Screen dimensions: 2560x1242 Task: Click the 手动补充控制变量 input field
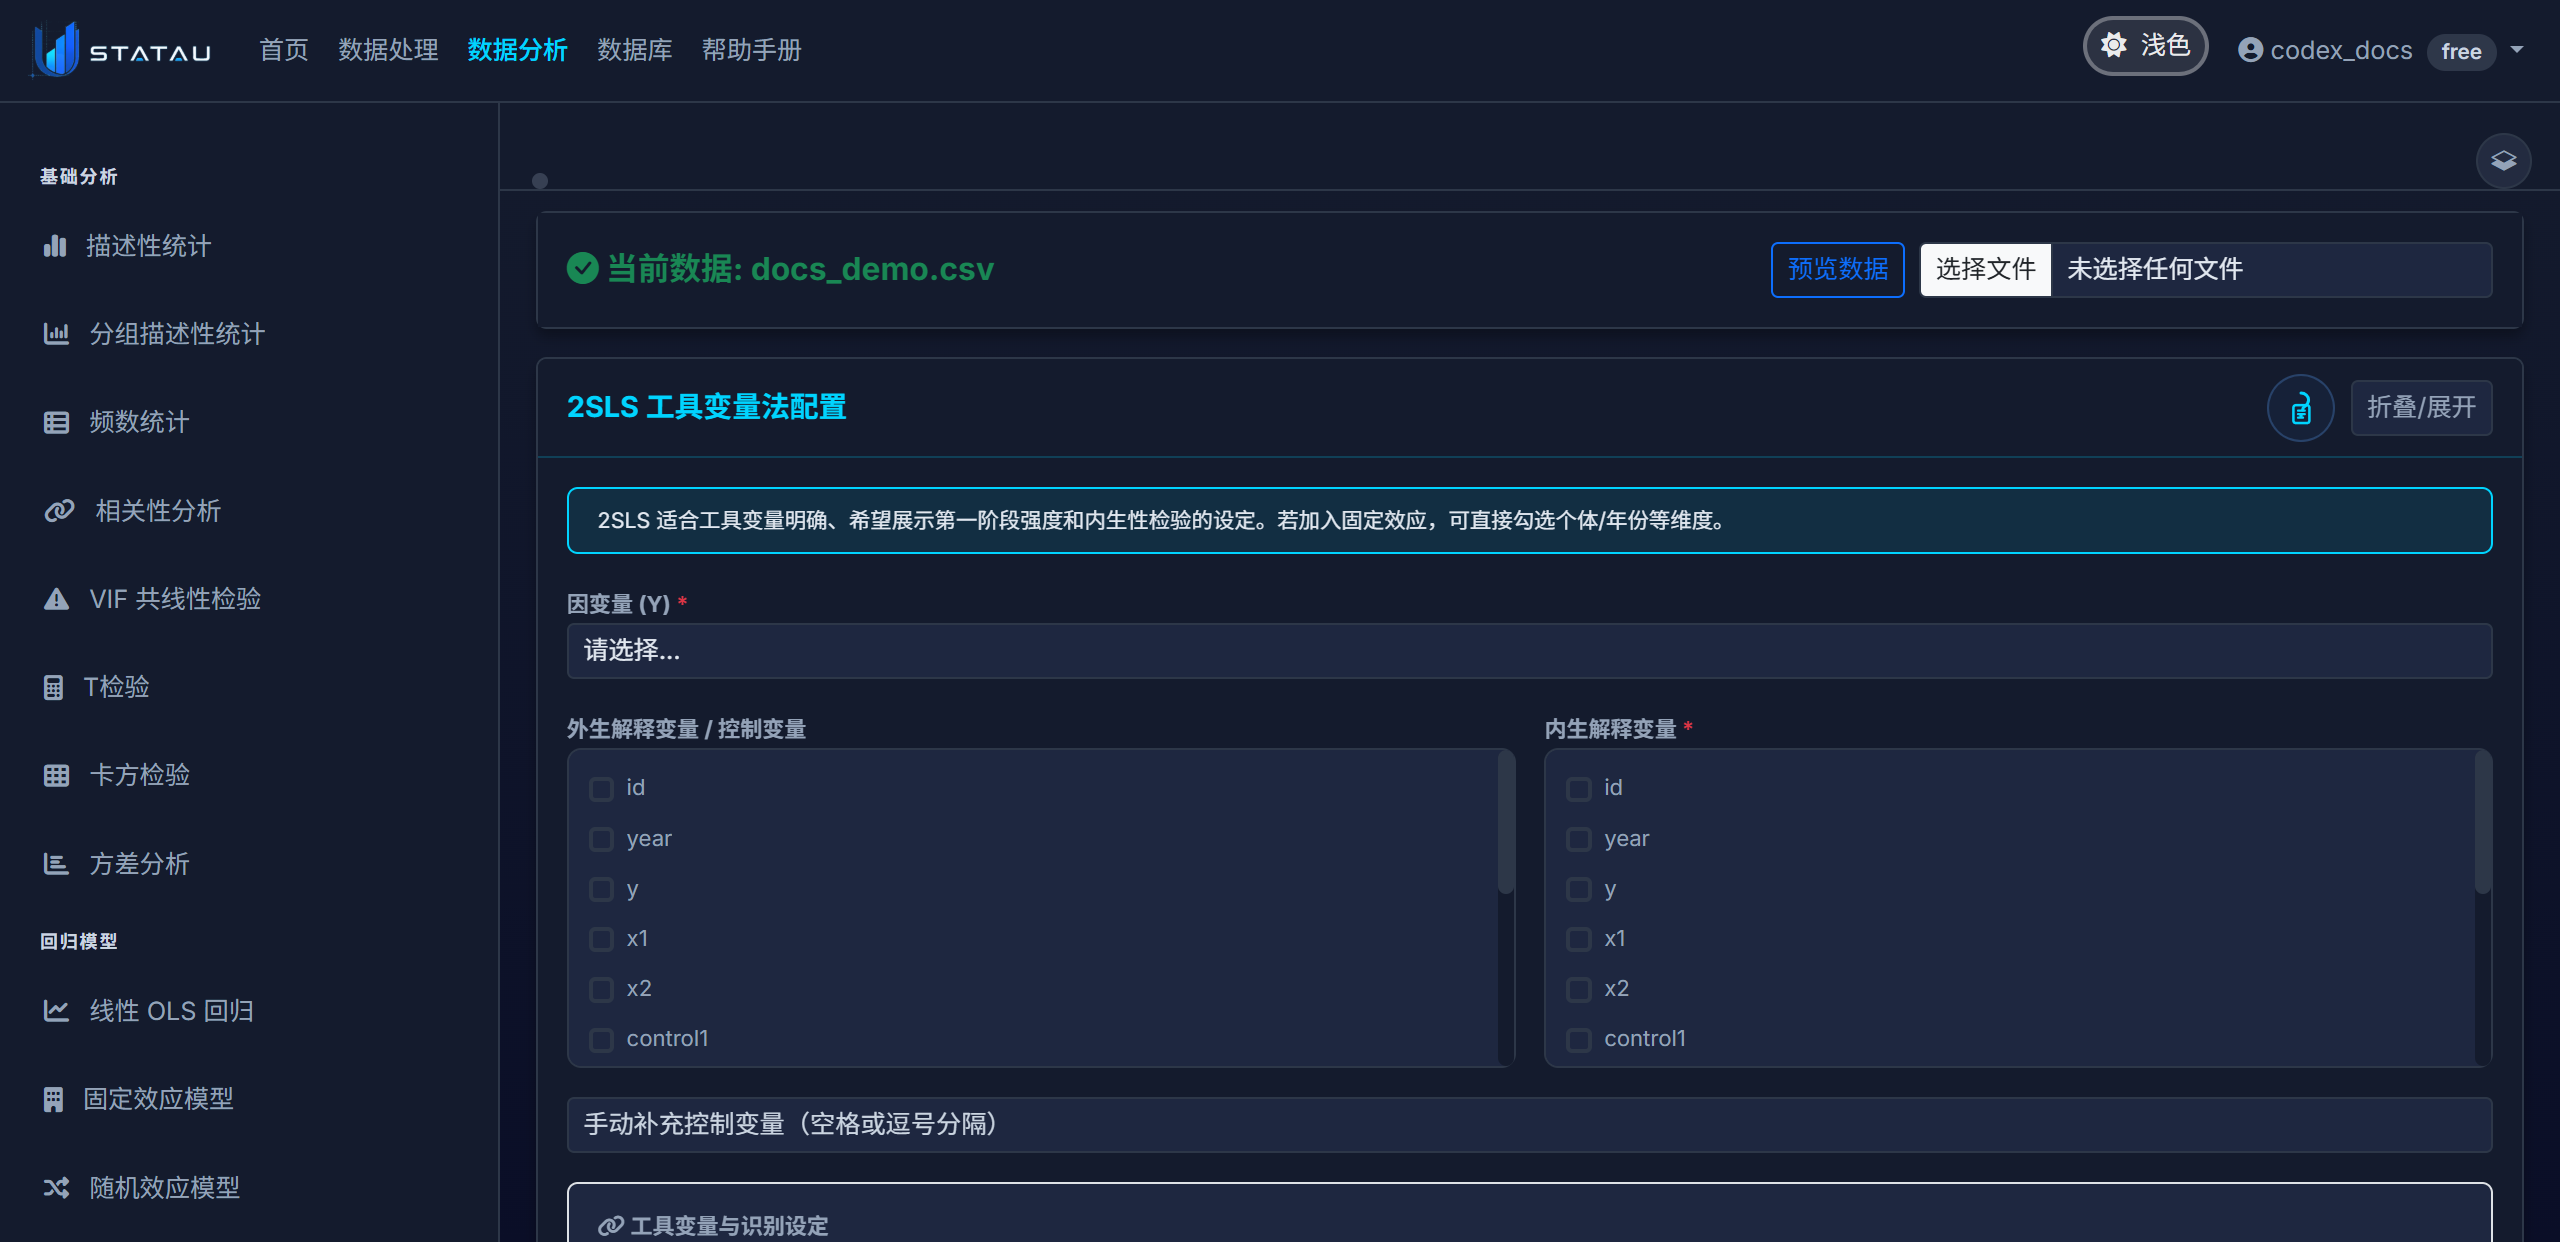[x=1529, y=1125]
